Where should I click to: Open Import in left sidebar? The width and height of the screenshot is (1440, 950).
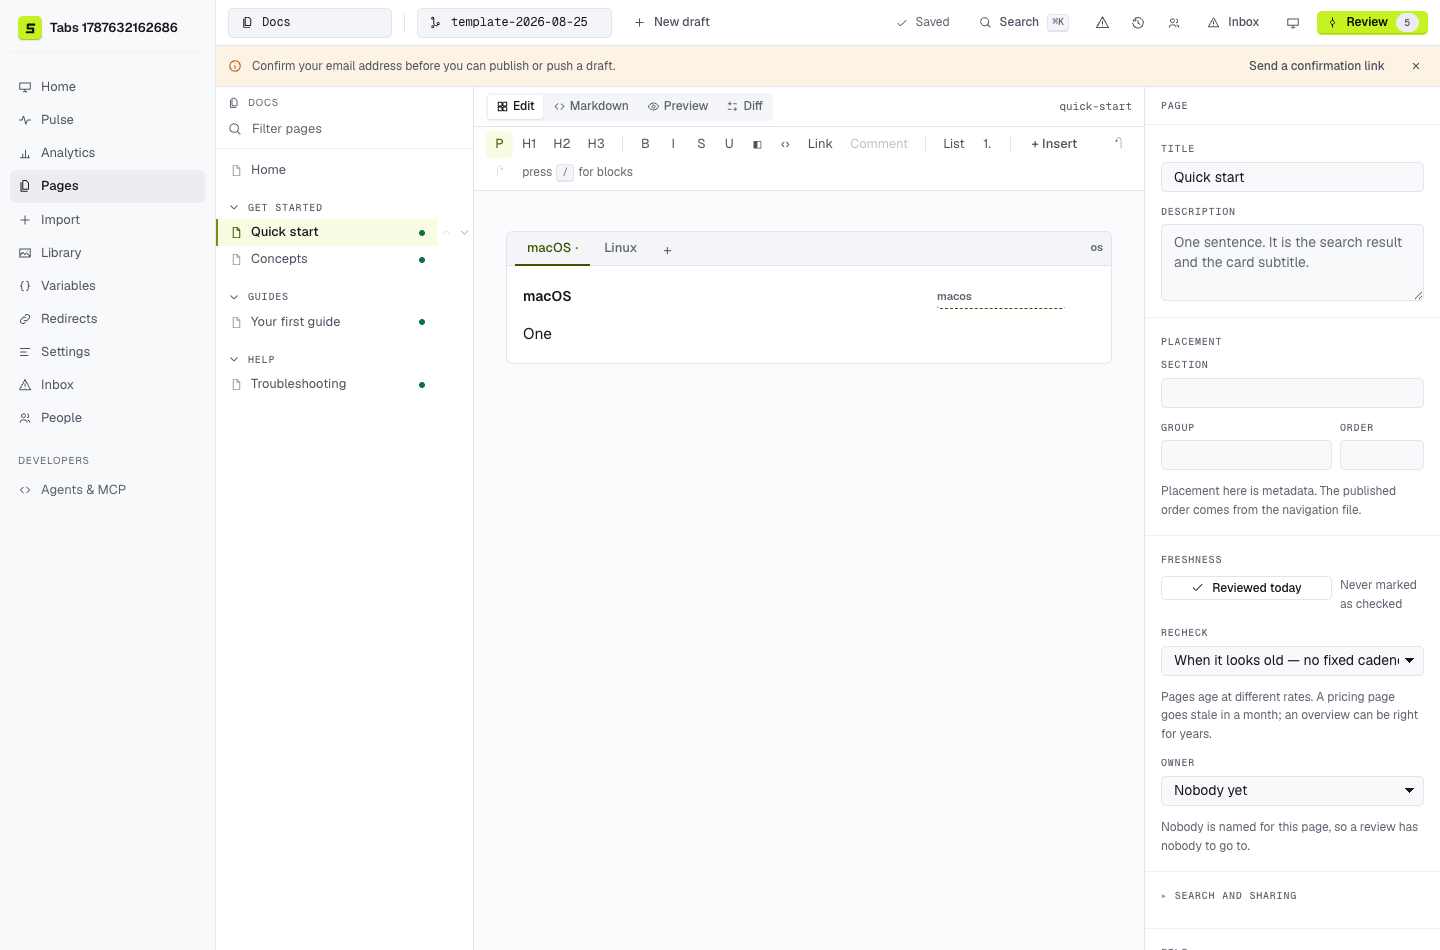pos(107,220)
